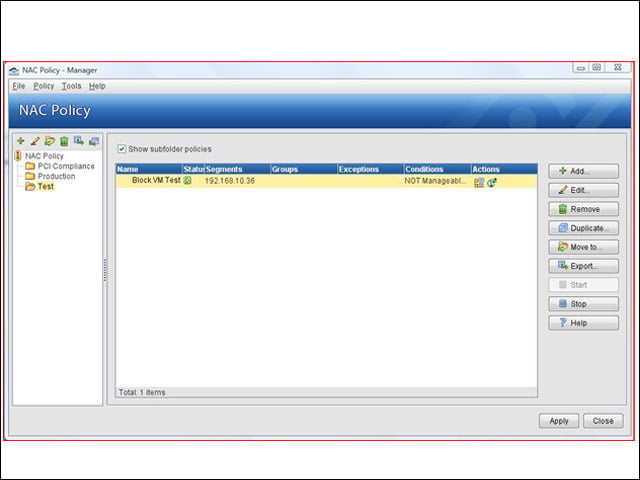
Task: Click the PCI Compliance folder icon
Action: click(x=30, y=166)
